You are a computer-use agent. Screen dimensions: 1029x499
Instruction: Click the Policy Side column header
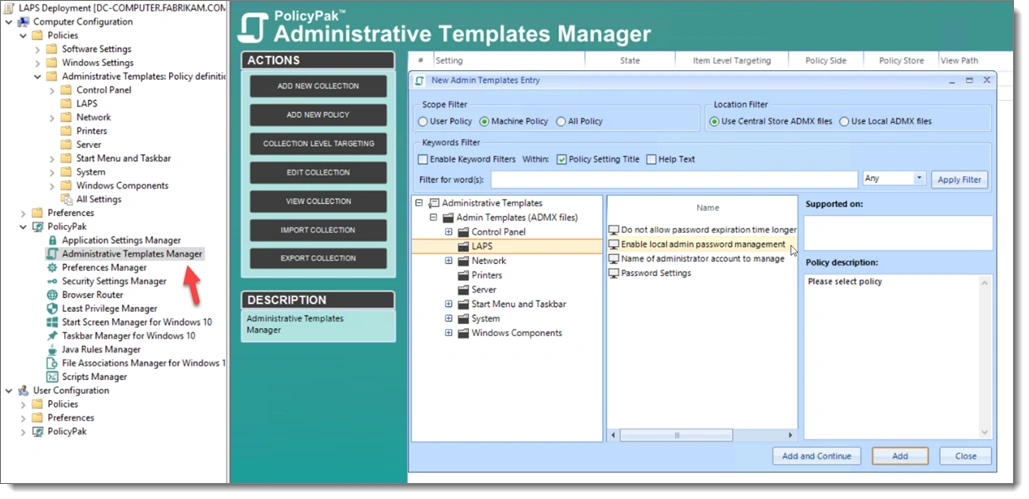point(826,60)
